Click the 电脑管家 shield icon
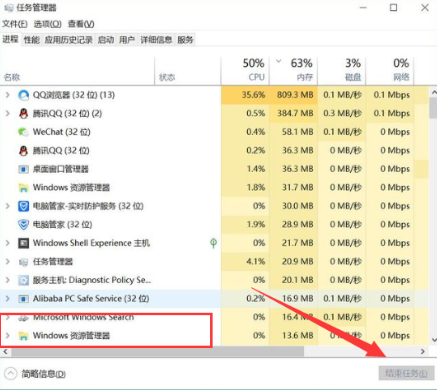 point(23,225)
